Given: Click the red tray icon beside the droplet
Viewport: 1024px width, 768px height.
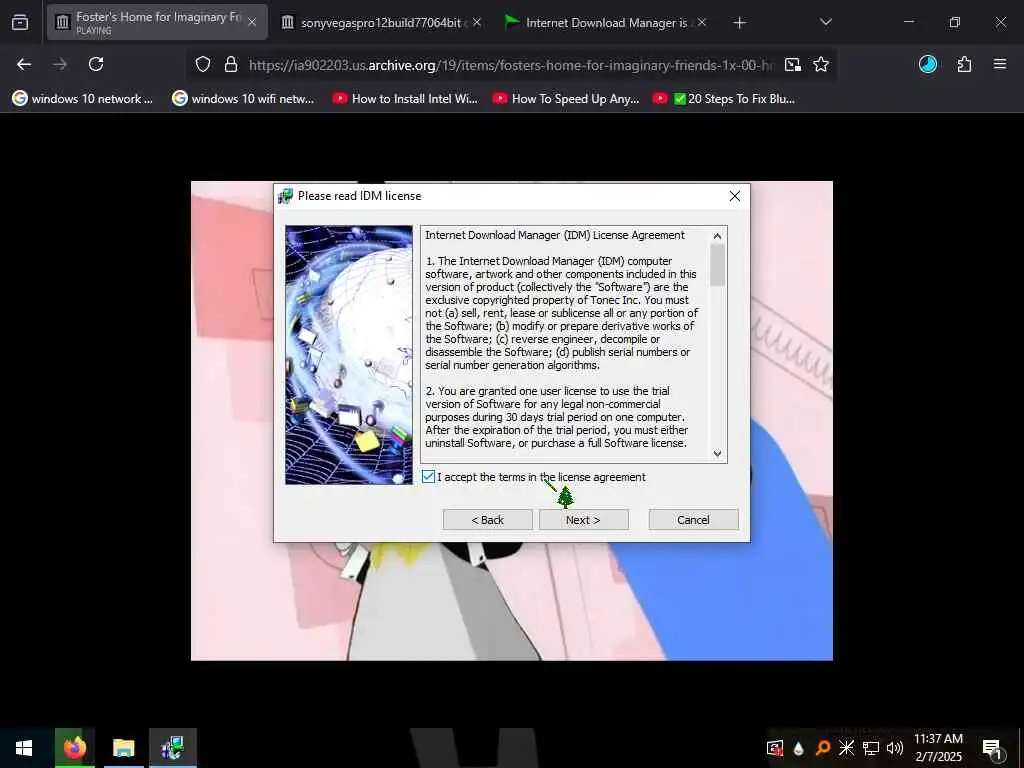Looking at the screenshot, I should click(775, 748).
